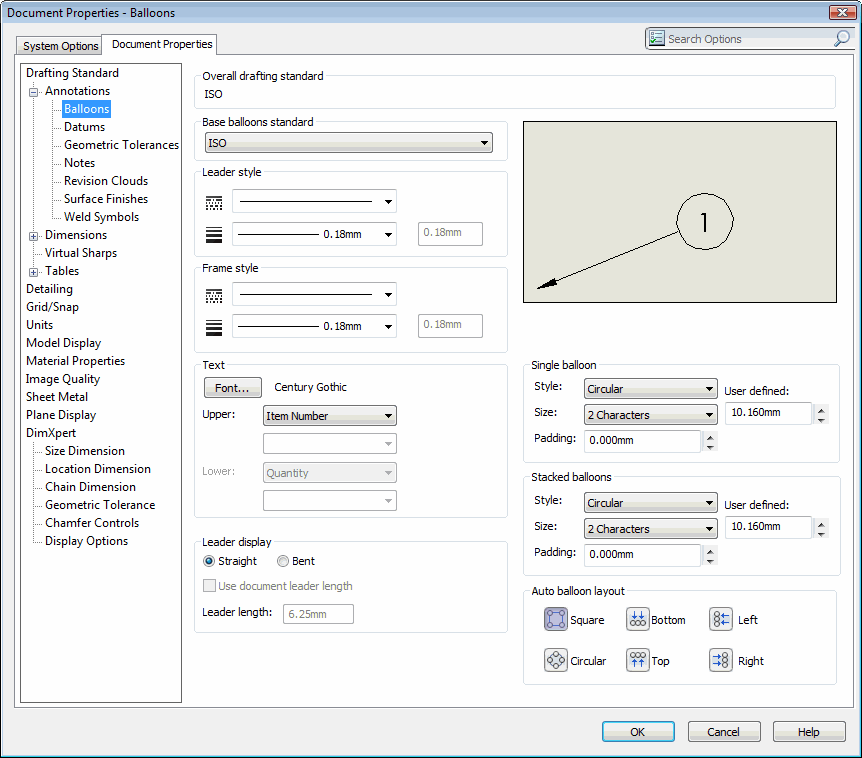
Task: Click the Cancel button
Action: [723, 732]
